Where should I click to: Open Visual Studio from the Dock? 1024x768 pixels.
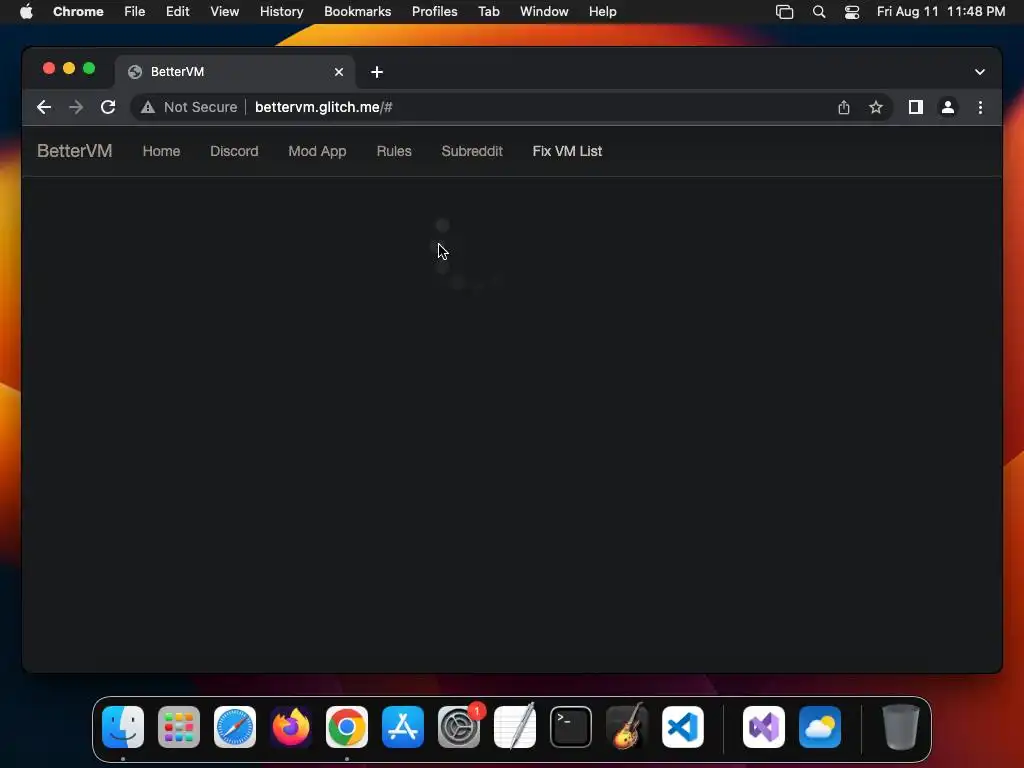(764, 727)
